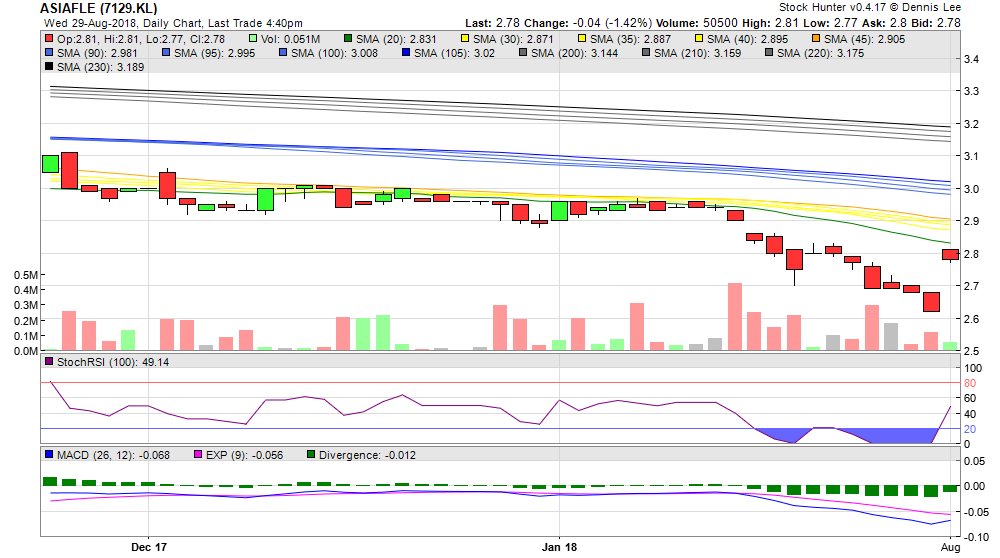Click the Low: 2.77 value in header
This screenshot has width=1000, height=558.
(x=829, y=23)
